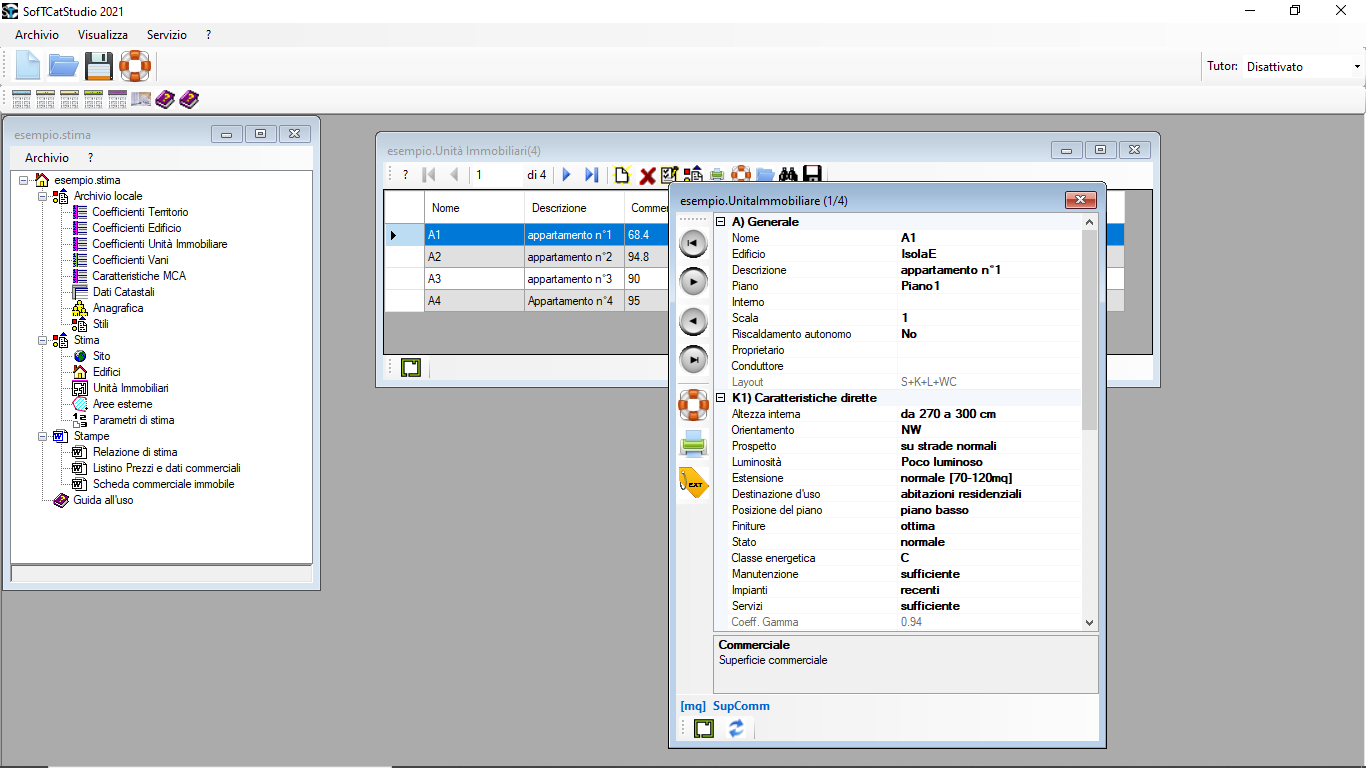
Task: Click the Descrizione column header
Action: pos(574,208)
